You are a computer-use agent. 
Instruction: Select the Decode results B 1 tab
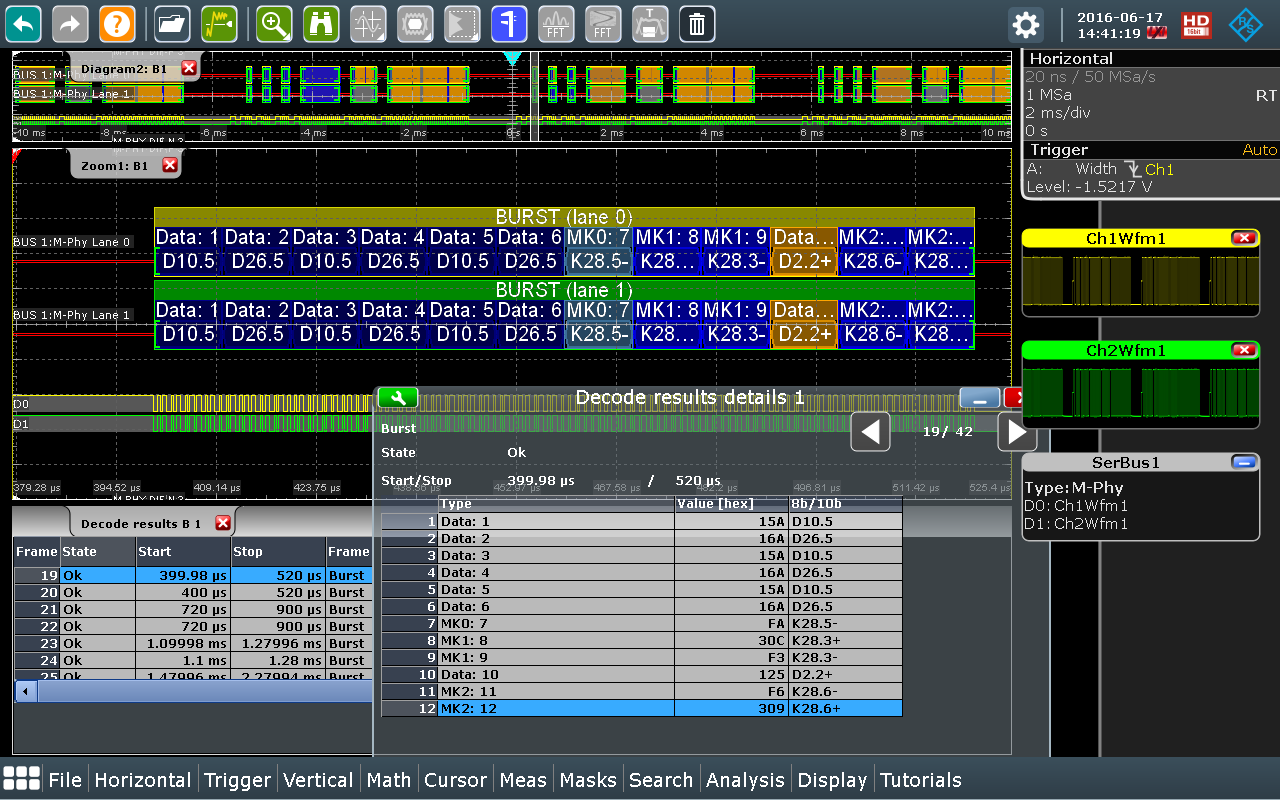tap(140, 523)
